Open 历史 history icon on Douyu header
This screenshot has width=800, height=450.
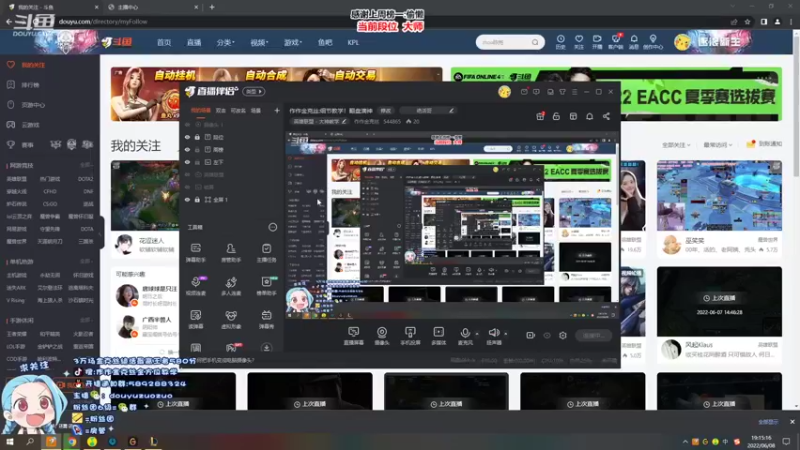tap(560, 42)
